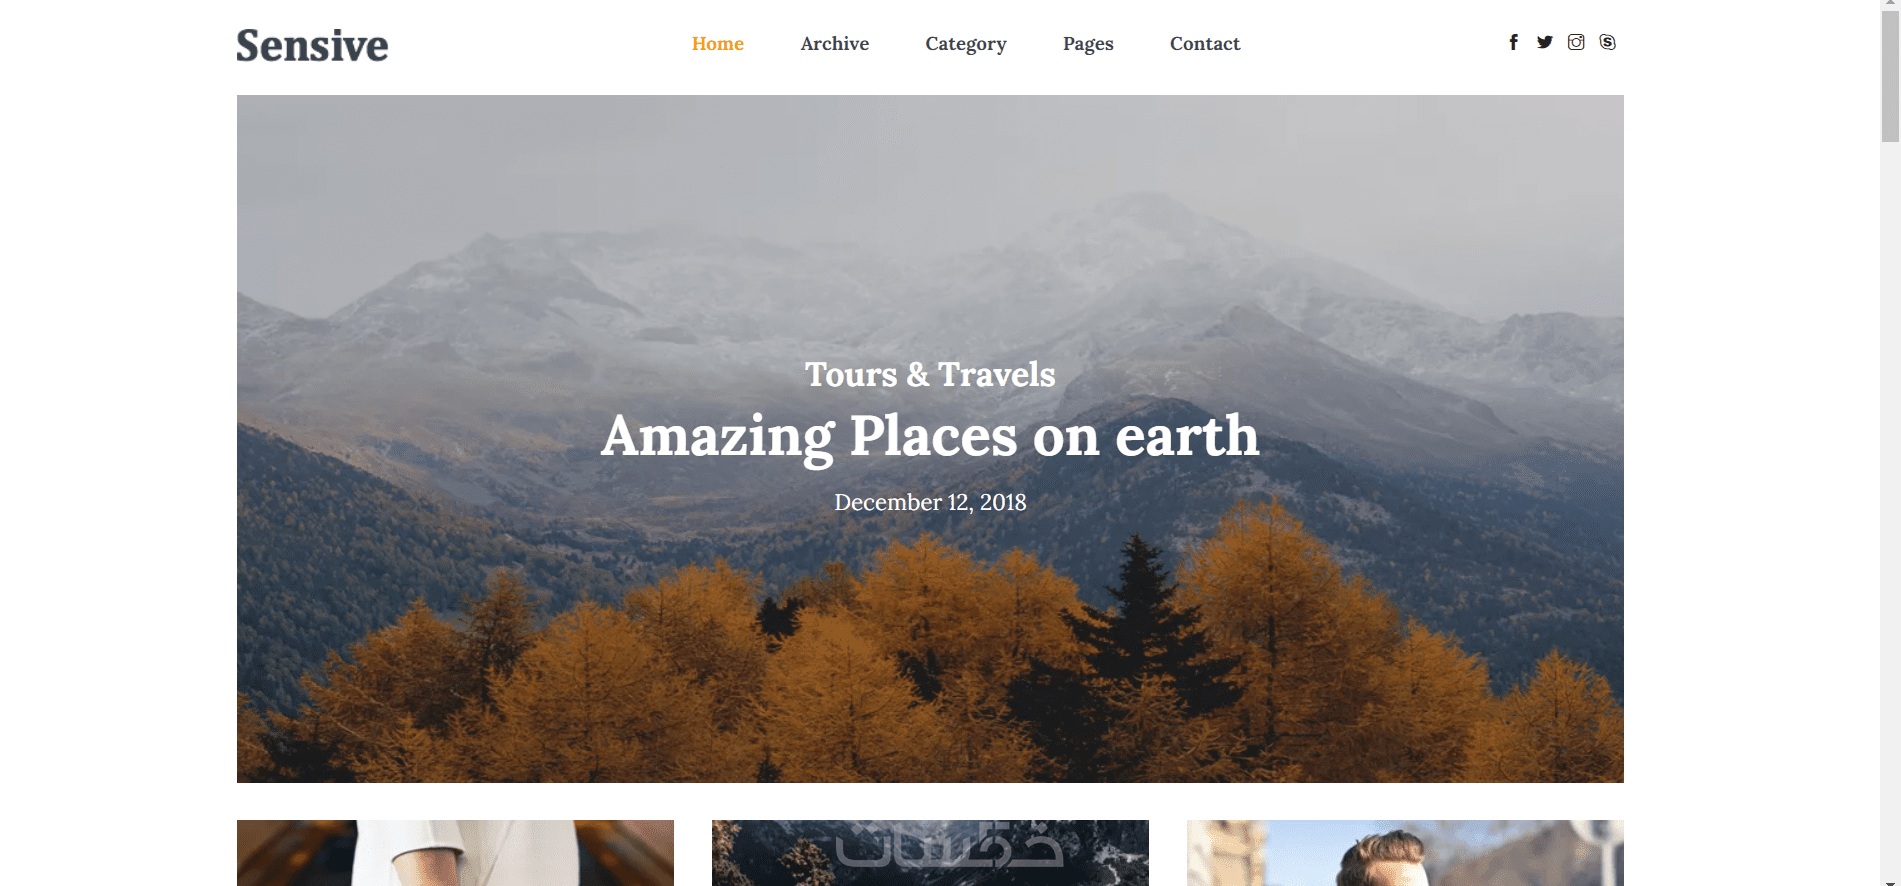Open the post thumbnail showing a man's hair
The image size is (1901, 886).
pyautogui.click(x=1405, y=853)
